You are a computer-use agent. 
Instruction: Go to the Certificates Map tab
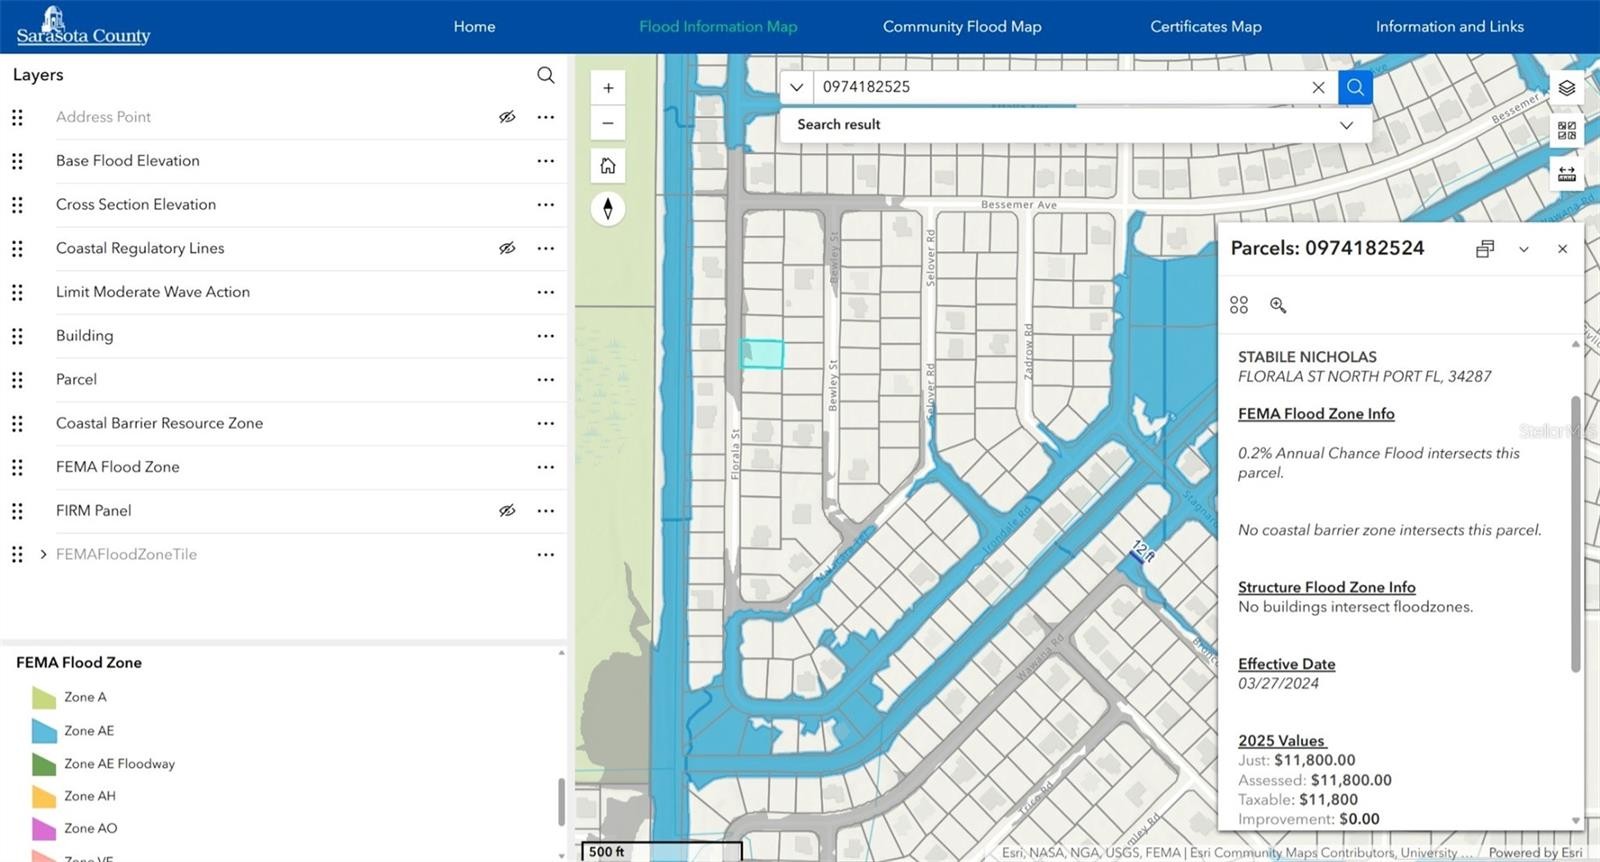[1205, 27]
